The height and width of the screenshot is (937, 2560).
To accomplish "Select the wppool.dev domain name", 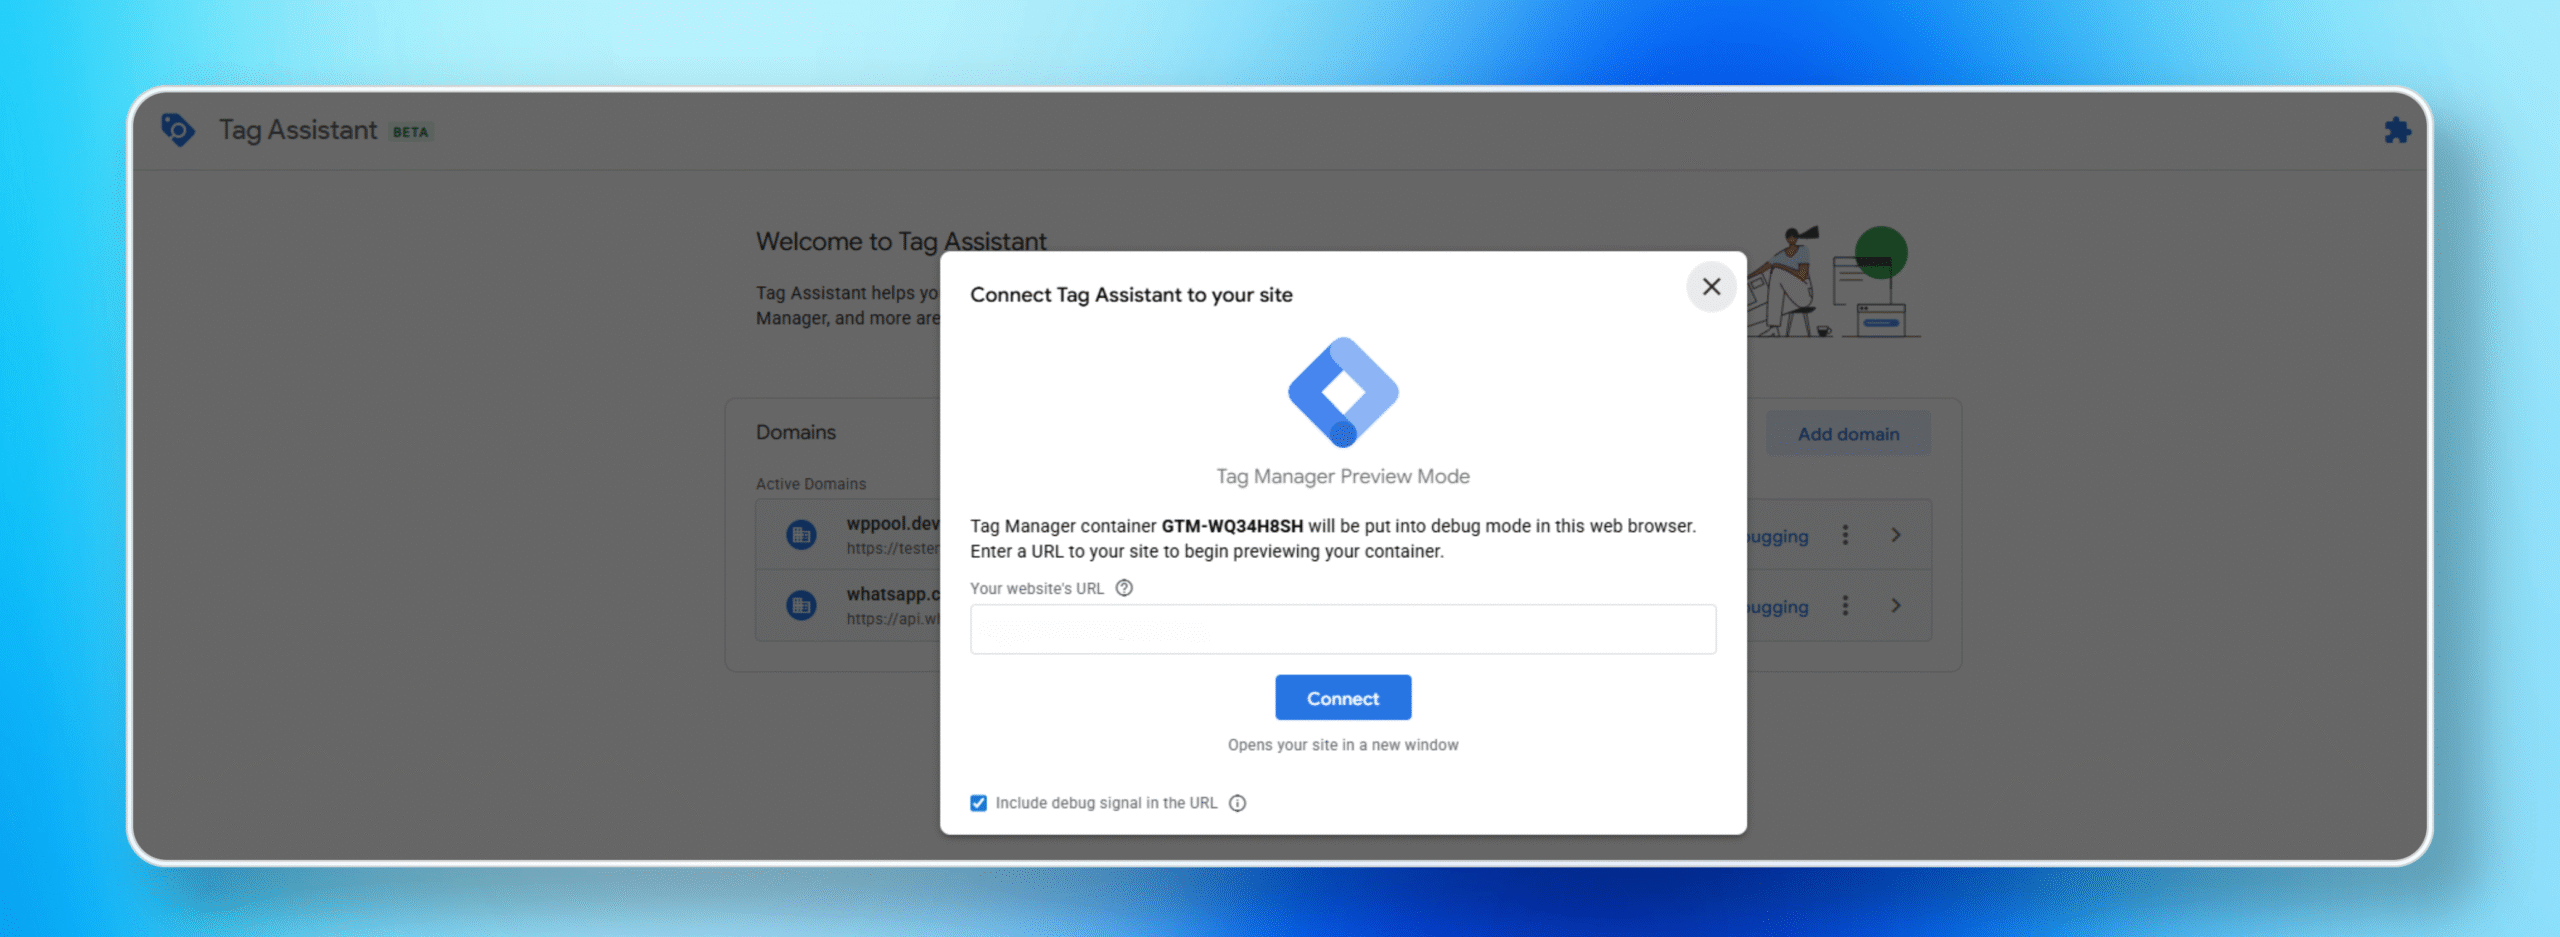I will tap(893, 523).
